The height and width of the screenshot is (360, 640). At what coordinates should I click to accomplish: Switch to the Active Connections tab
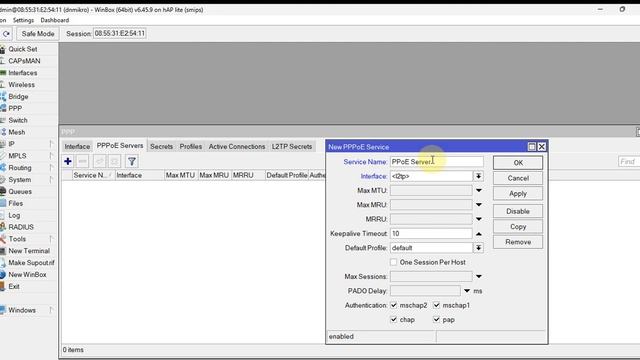click(237, 146)
